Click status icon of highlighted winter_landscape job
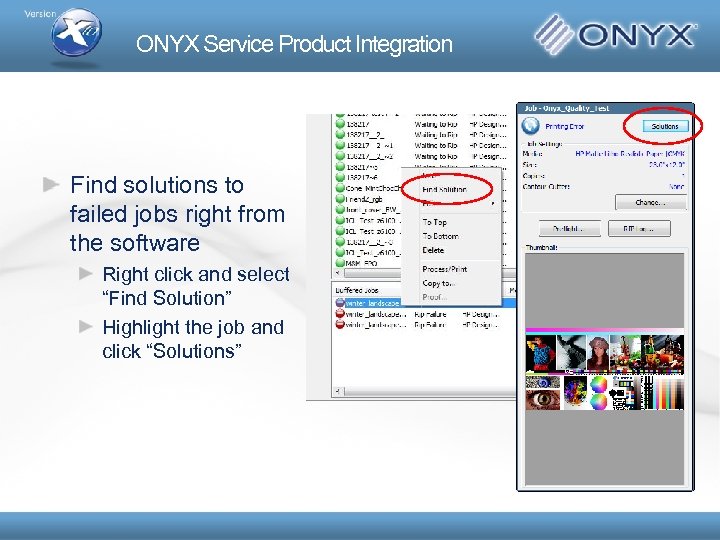The height and width of the screenshot is (540, 720). pos(340,303)
